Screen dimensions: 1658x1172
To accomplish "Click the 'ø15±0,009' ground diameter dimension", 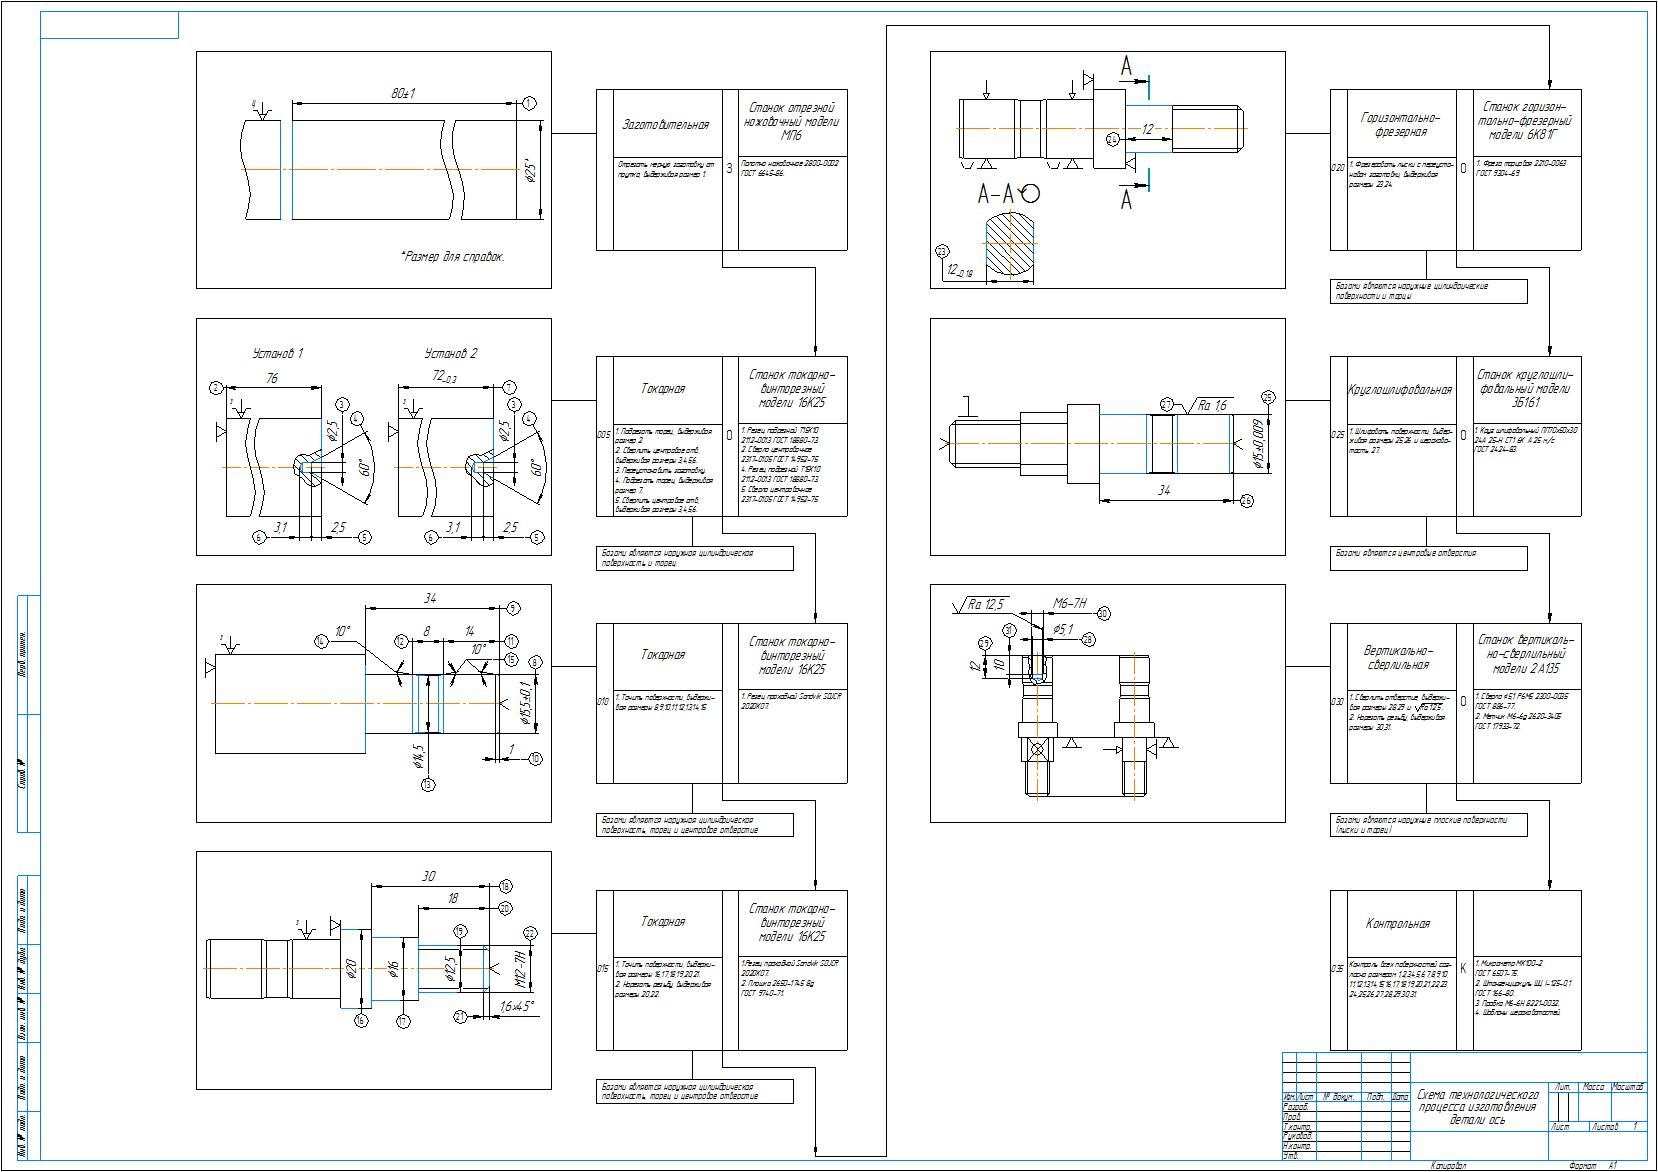I will [x=1260, y=443].
